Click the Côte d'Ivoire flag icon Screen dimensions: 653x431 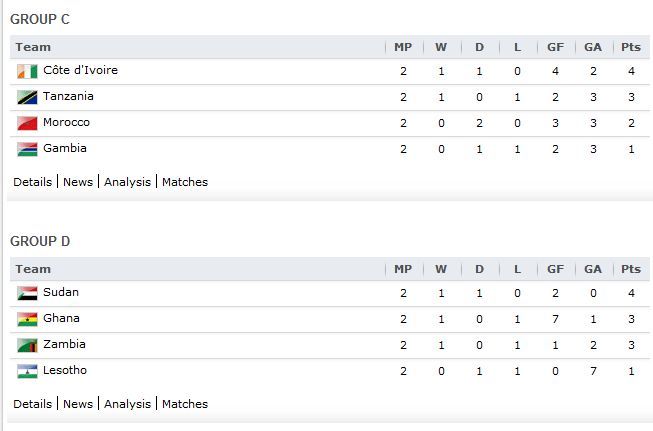pyautogui.click(x=27, y=71)
